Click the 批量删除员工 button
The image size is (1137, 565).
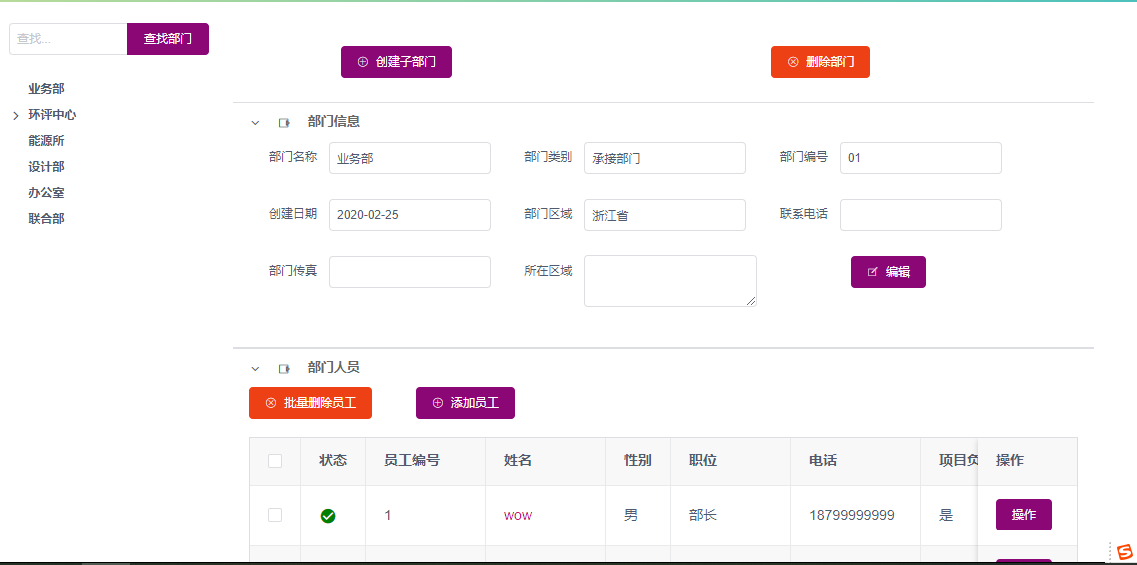(x=310, y=403)
